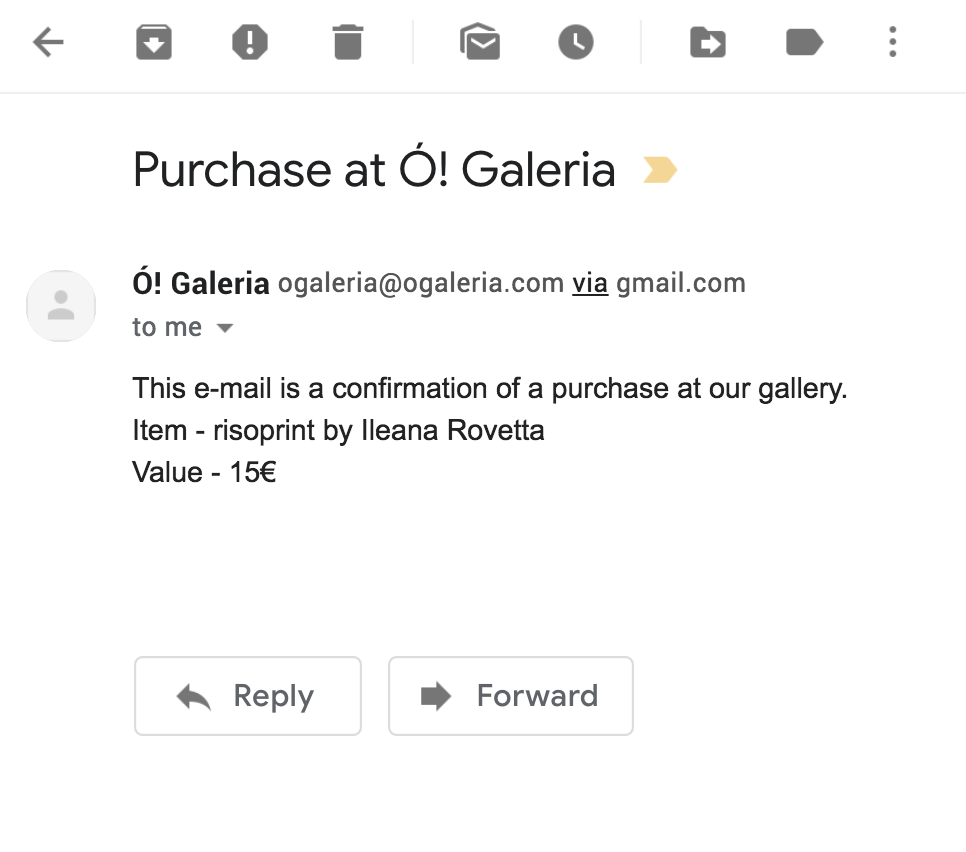Expand recipient details next to "to me"
The width and height of the screenshot is (966, 852).
225,328
